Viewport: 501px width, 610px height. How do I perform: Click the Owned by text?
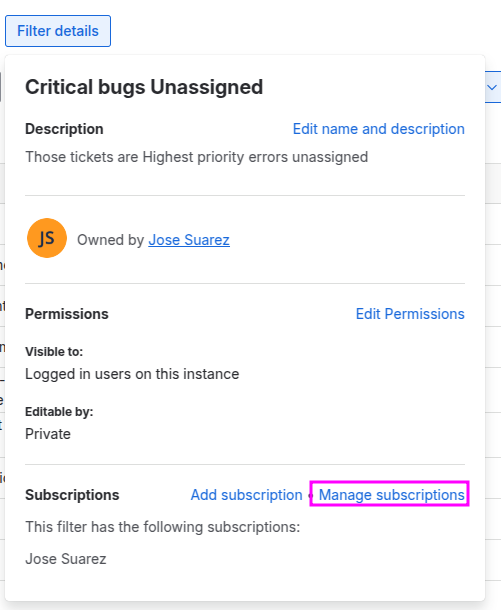[x=110, y=240]
